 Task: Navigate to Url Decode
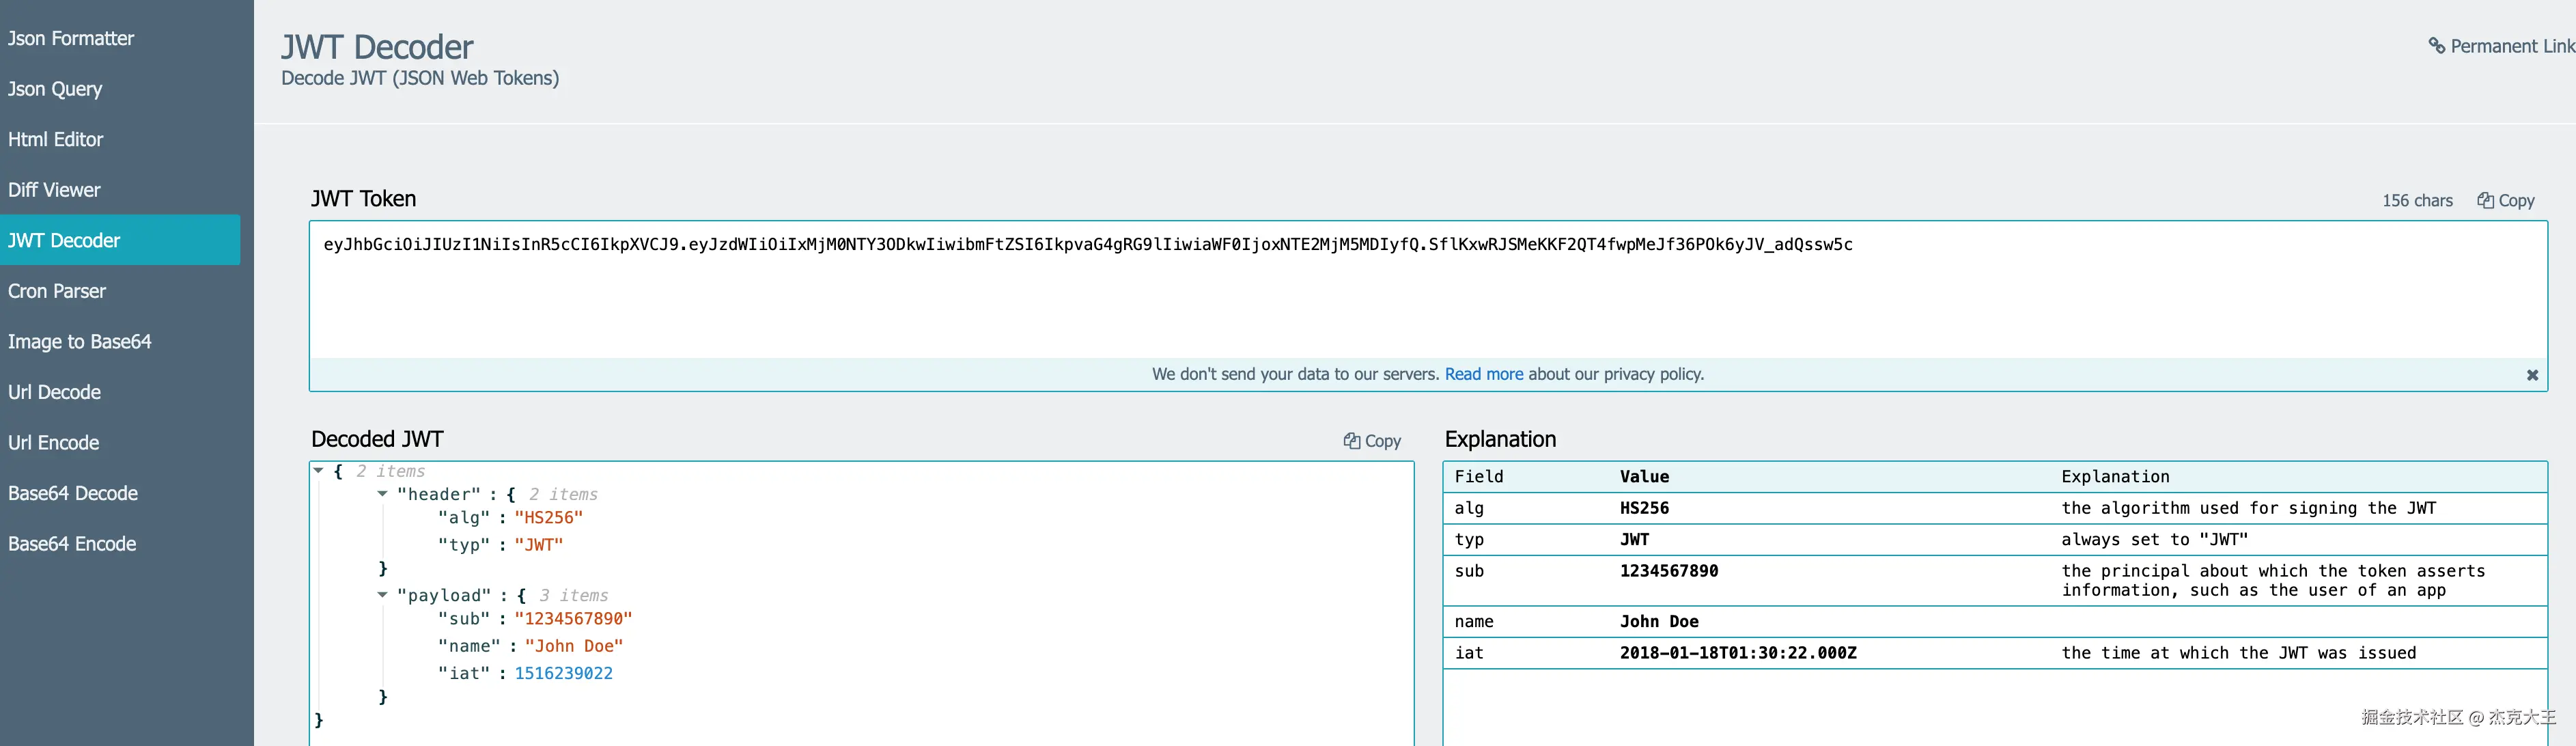54,392
